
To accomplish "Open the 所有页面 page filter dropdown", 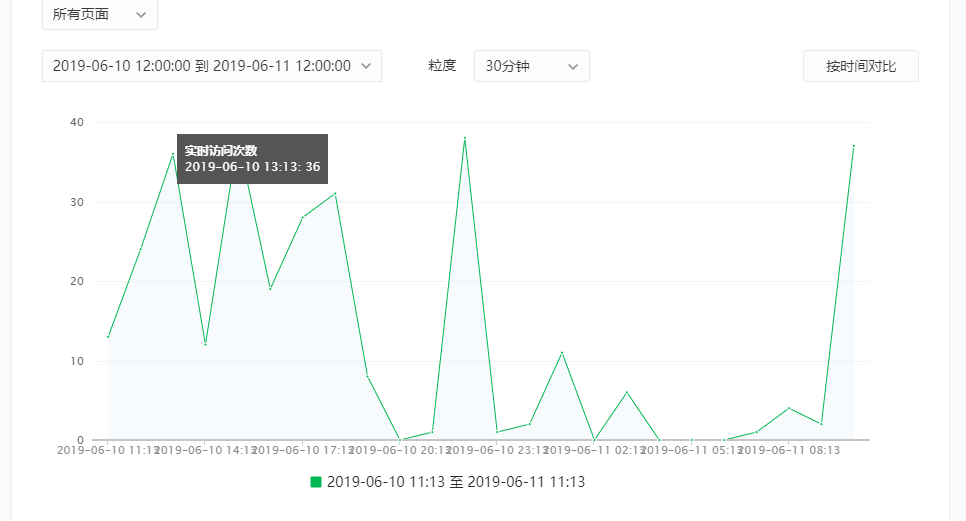I will coord(100,14).
